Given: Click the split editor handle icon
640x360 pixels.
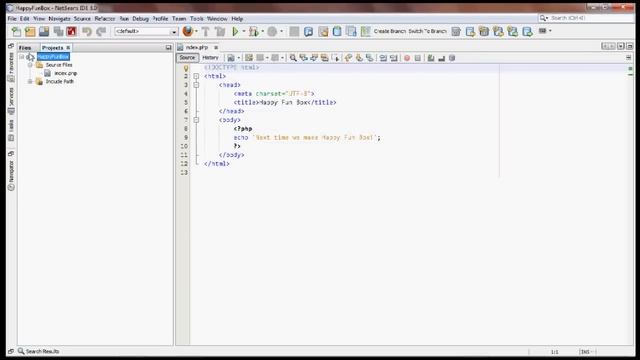Looking at the screenshot, I should pyautogui.click(x=629, y=58).
